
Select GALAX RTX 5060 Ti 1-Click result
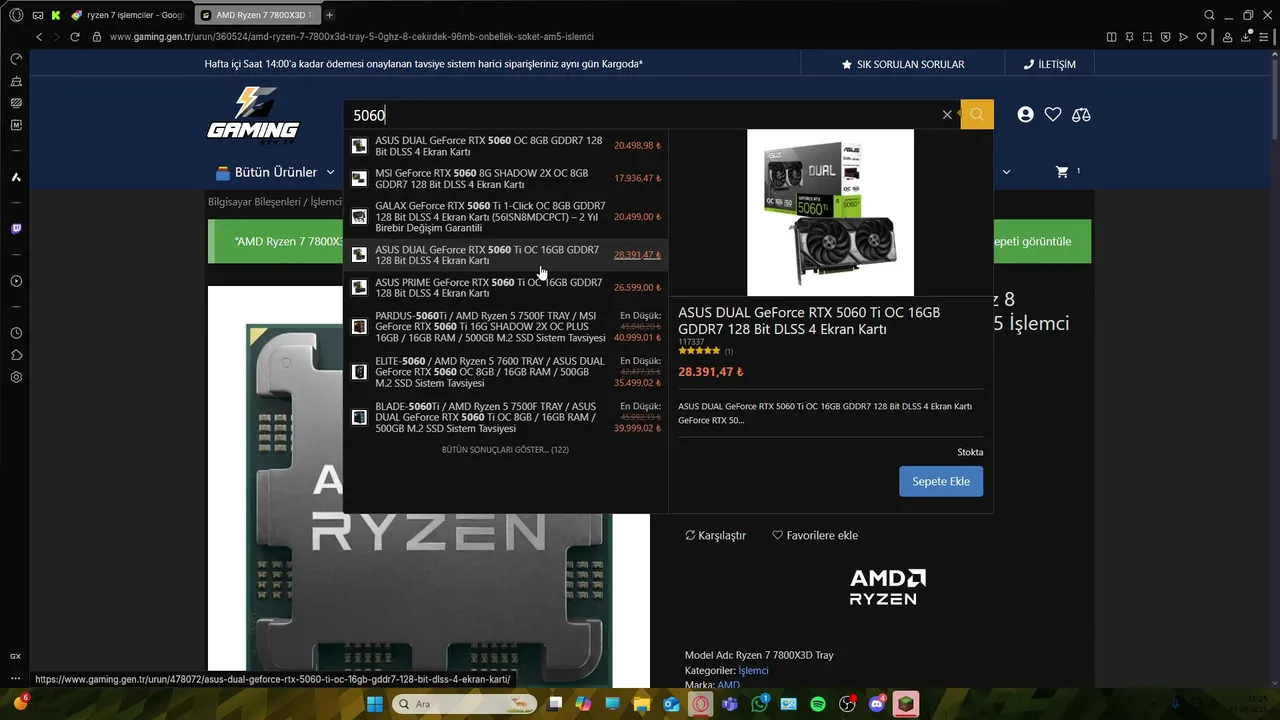[x=505, y=217]
